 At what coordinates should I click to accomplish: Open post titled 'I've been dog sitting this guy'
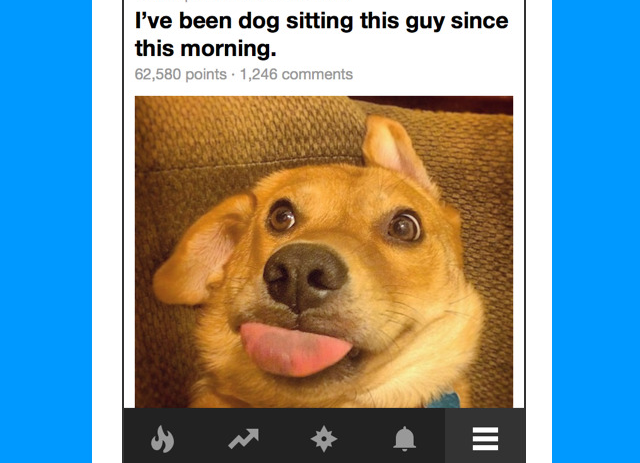click(x=321, y=34)
